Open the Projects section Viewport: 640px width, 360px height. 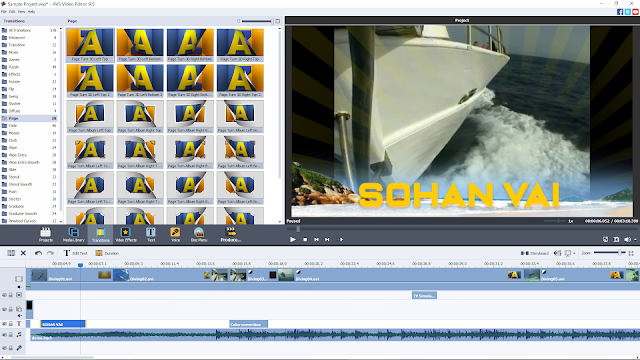[45, 234]
